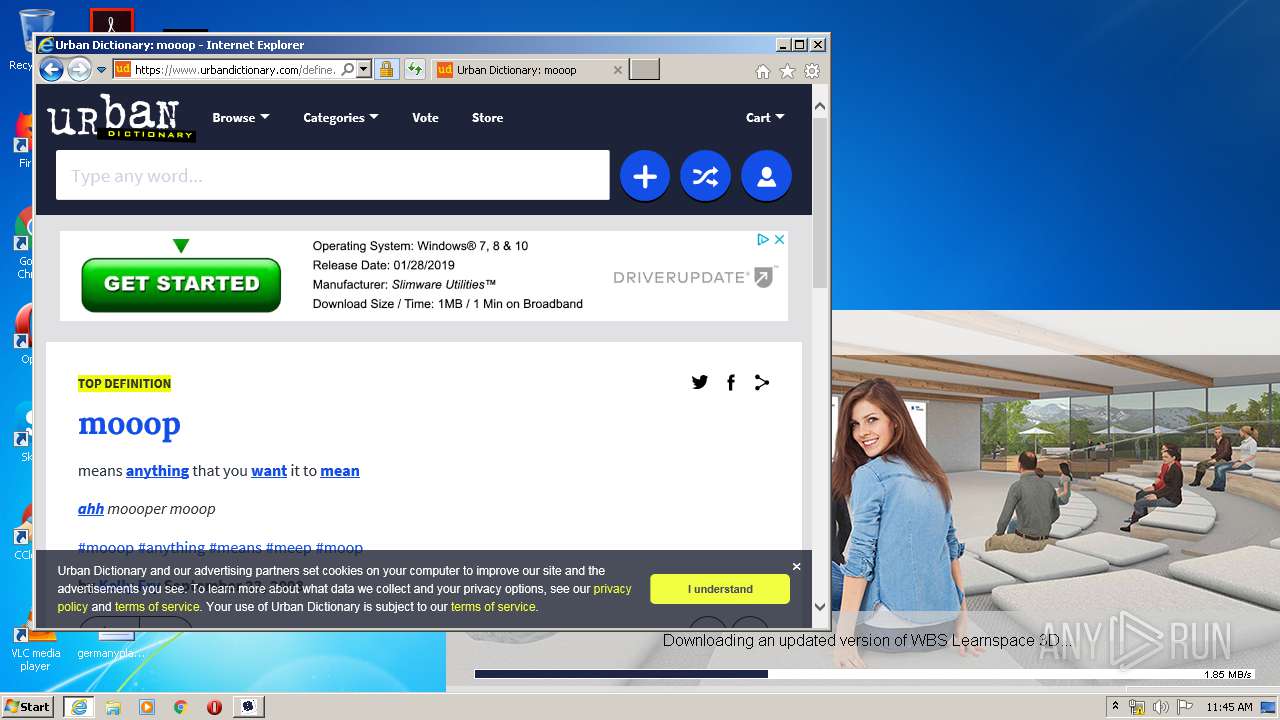
Task: Click the #meep hashtag
Action: pyautogui.click(x=289, y=548)
